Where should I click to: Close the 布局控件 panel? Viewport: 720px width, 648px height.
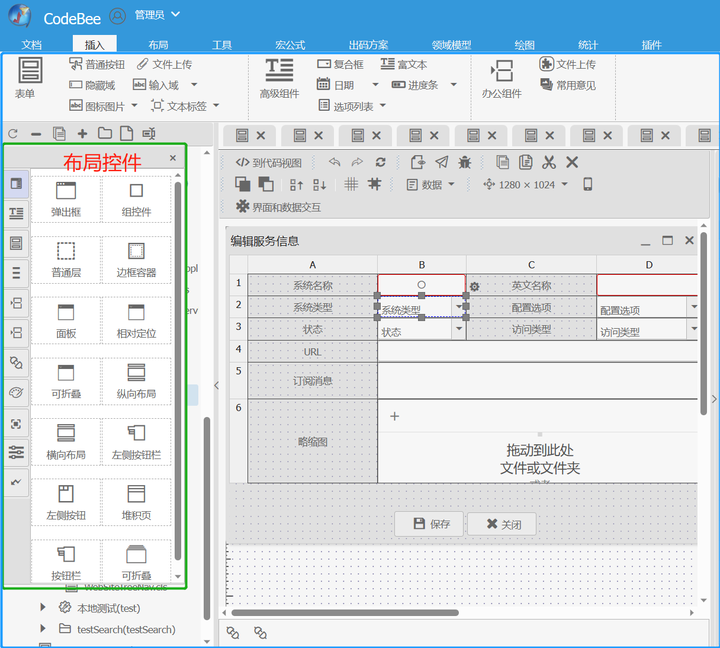coord(173,158)
